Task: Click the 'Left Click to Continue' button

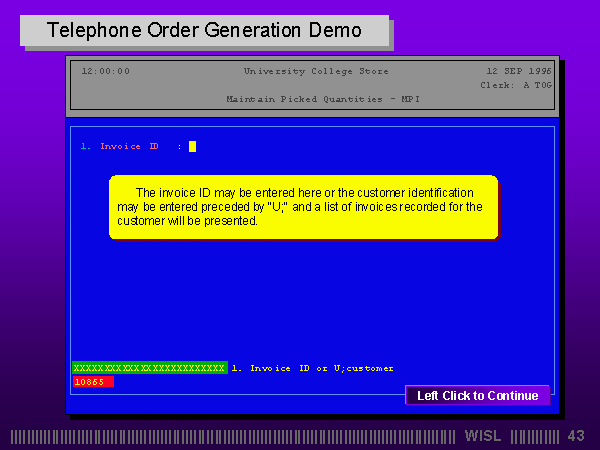Action: click(x=477, y=395)
